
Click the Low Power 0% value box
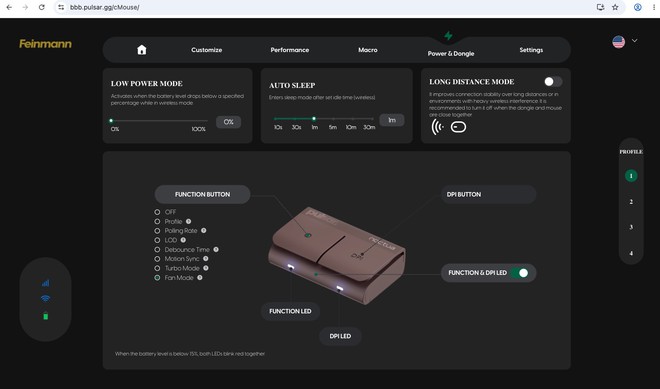click(x=229, y=122)
